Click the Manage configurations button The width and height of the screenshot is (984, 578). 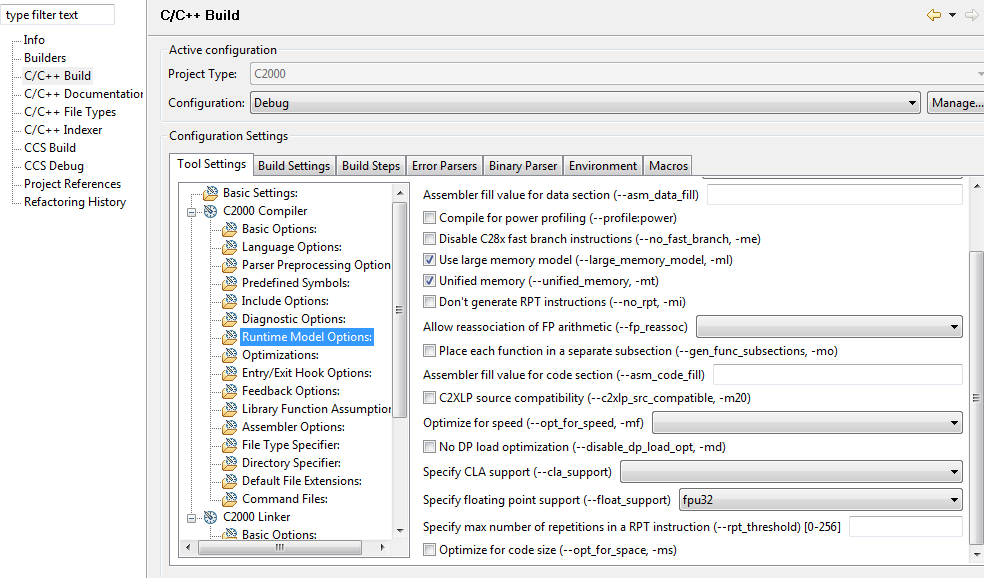(956, 103)
